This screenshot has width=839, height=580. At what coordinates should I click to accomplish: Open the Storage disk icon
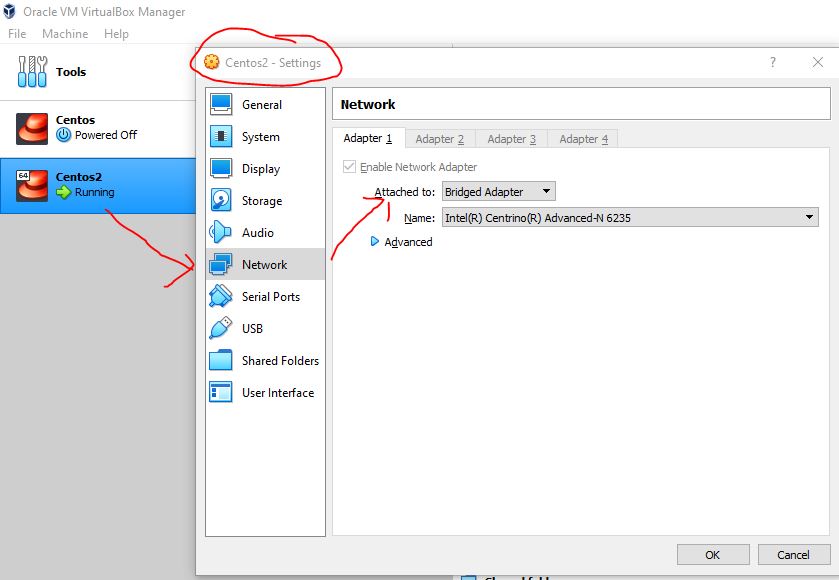click(x=221, y=201)
